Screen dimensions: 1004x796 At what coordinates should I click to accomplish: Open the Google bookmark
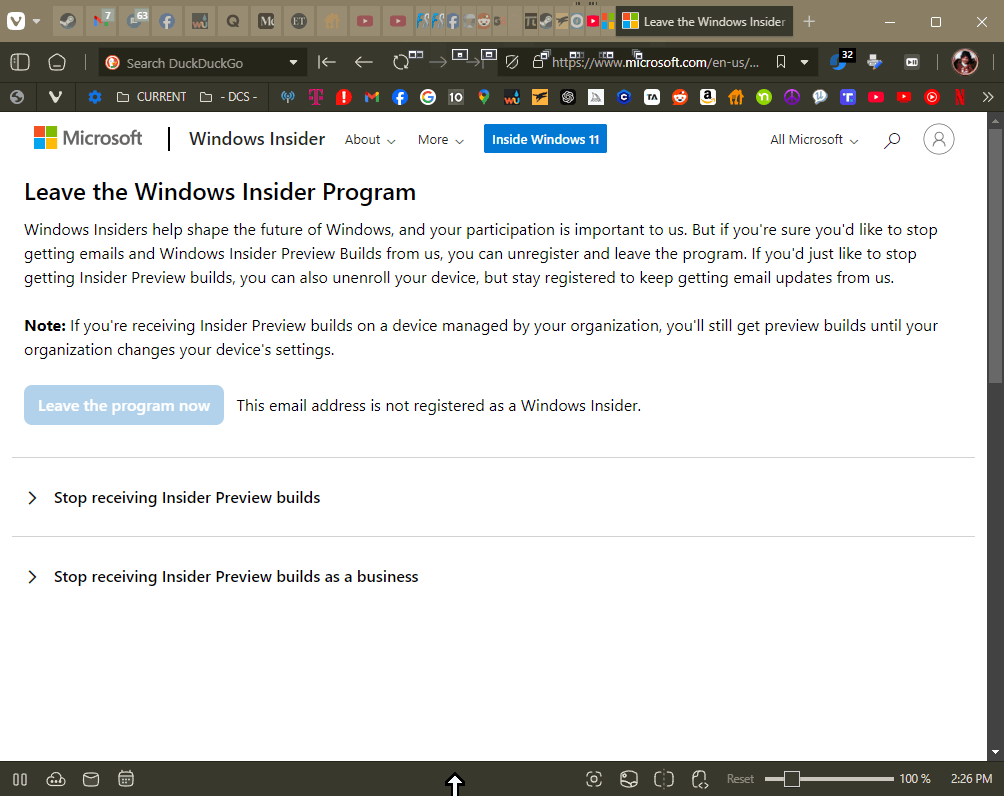point(428,97)
